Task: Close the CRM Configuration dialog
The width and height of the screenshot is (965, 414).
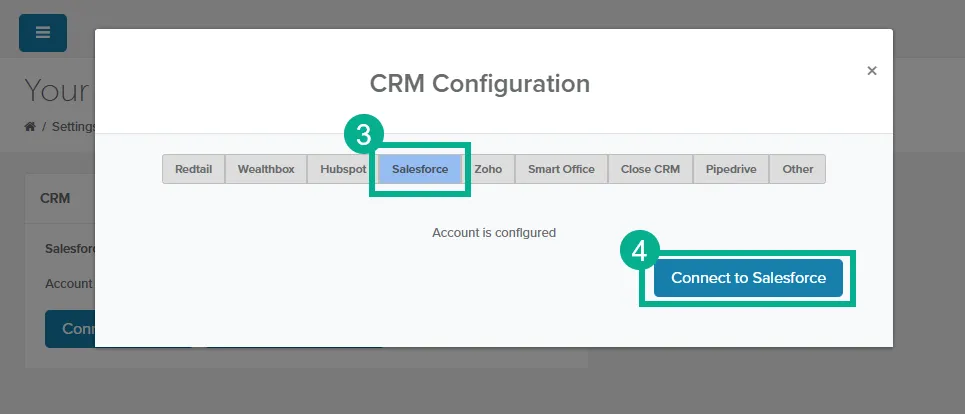Action: (871, 71)
